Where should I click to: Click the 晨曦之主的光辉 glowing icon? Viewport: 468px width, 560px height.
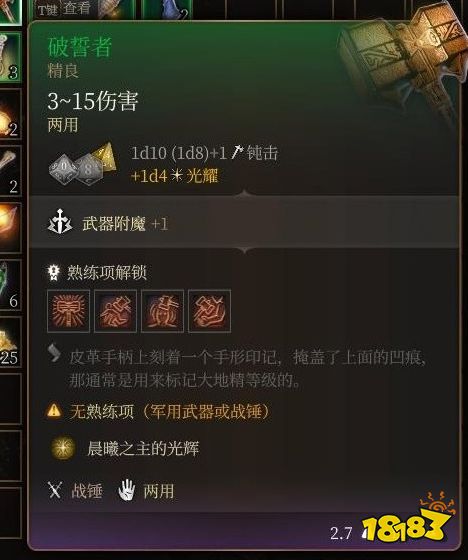(63, 448)
